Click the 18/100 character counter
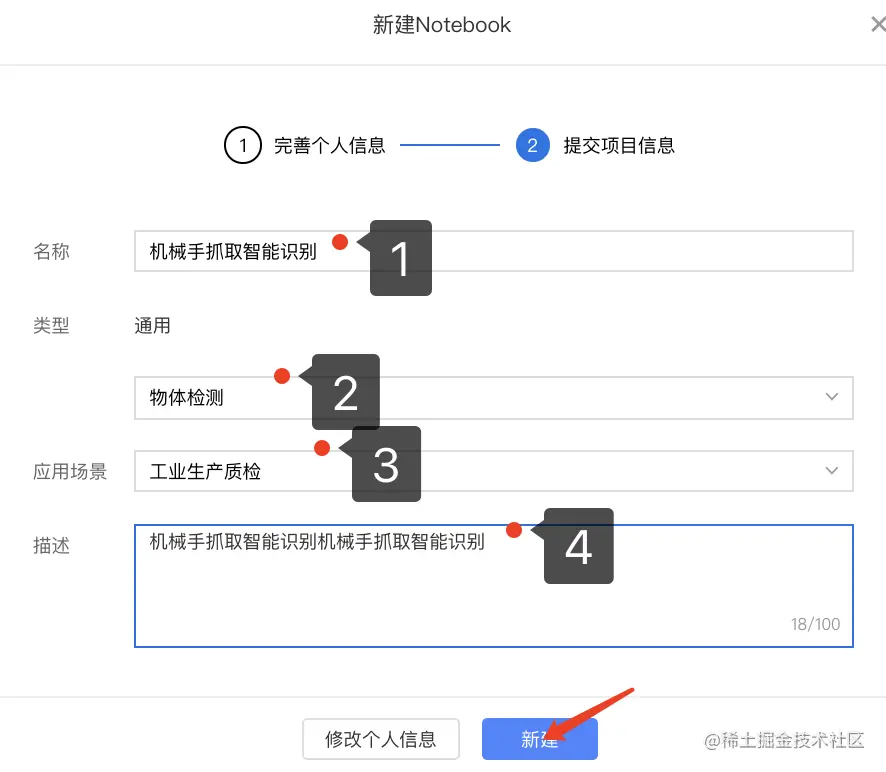Viewport: 886px width, 772px height. 814,624
